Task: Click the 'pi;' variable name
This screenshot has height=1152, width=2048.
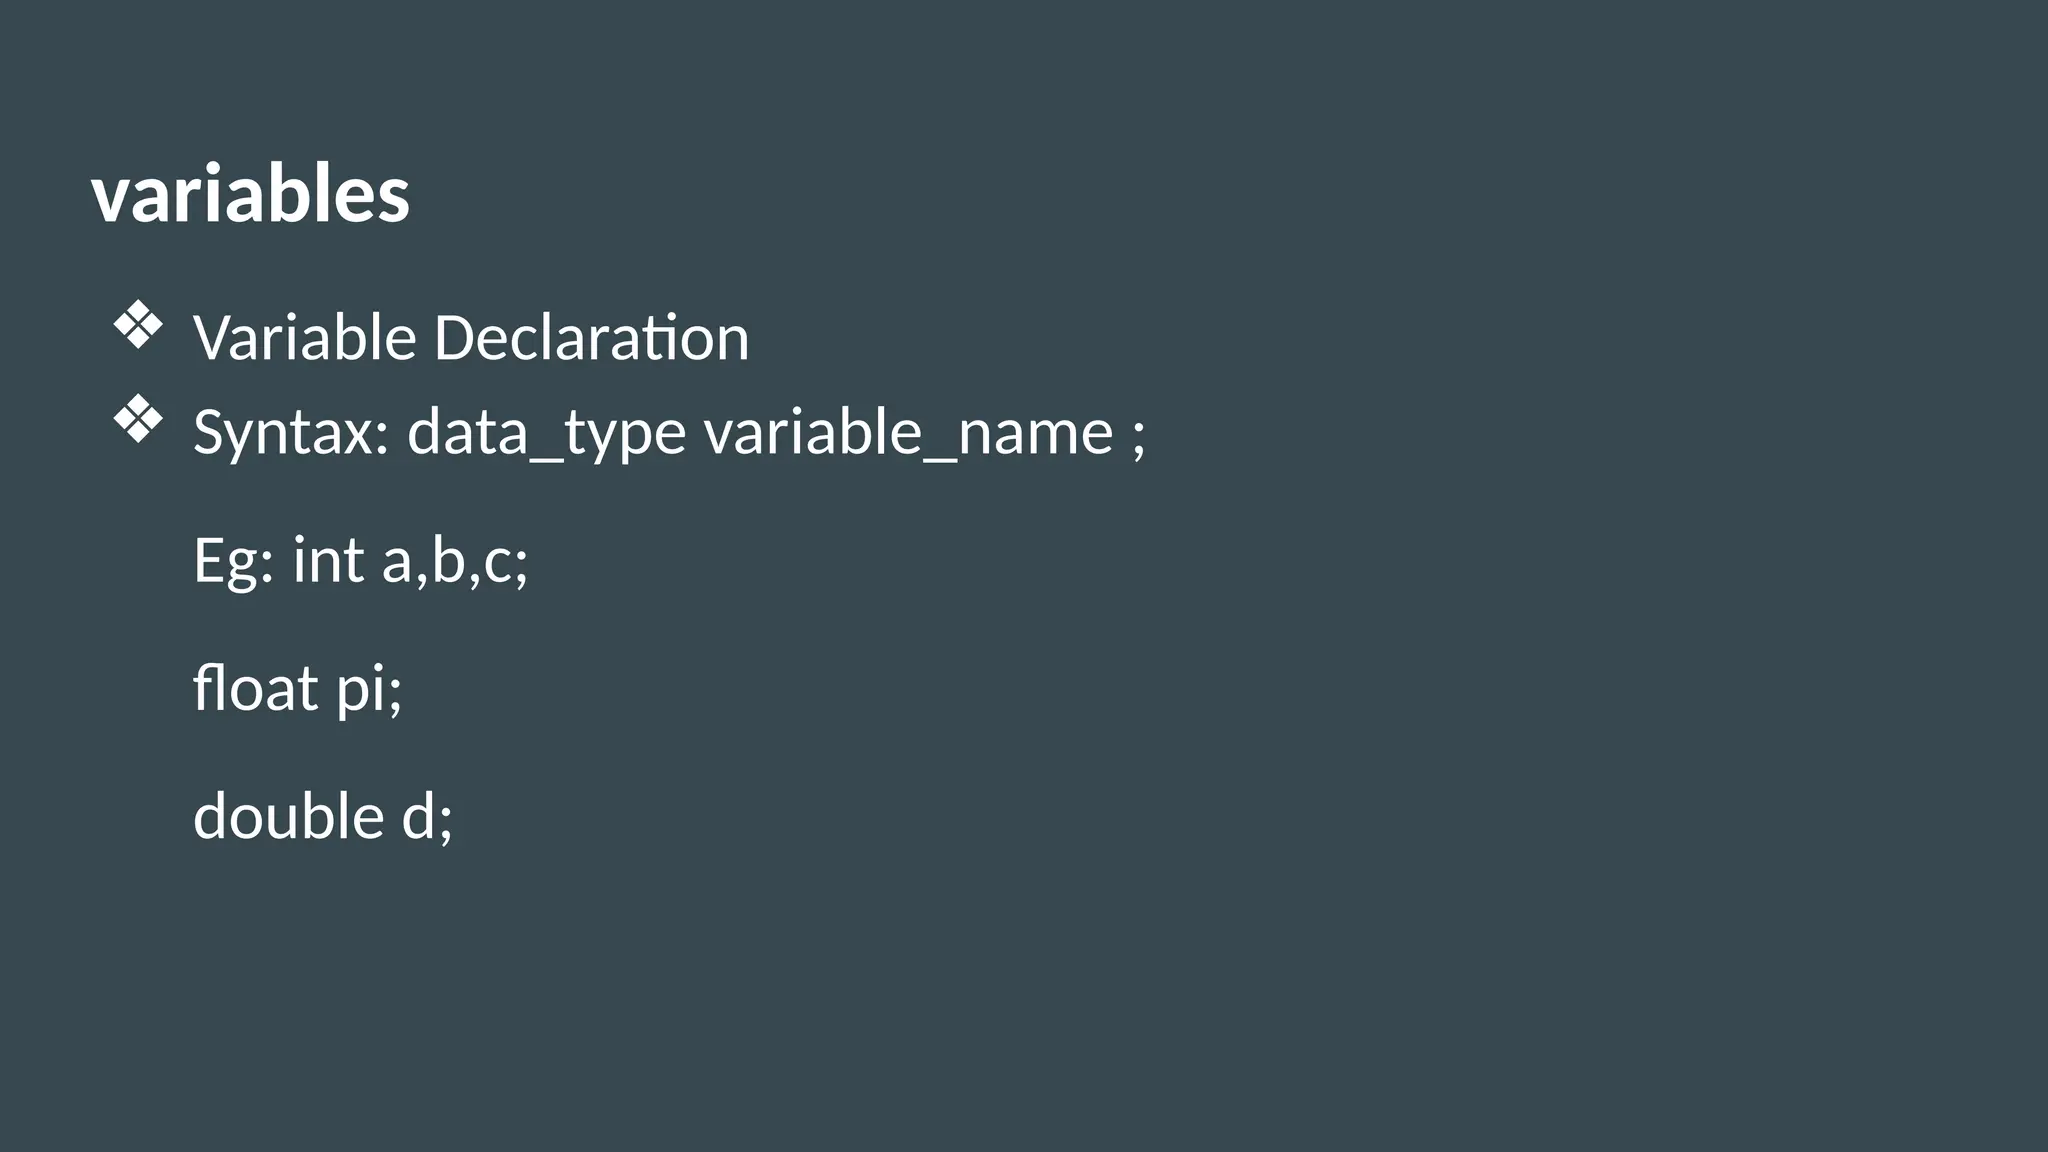Action: pyautogui.click(x=369, y=690)
